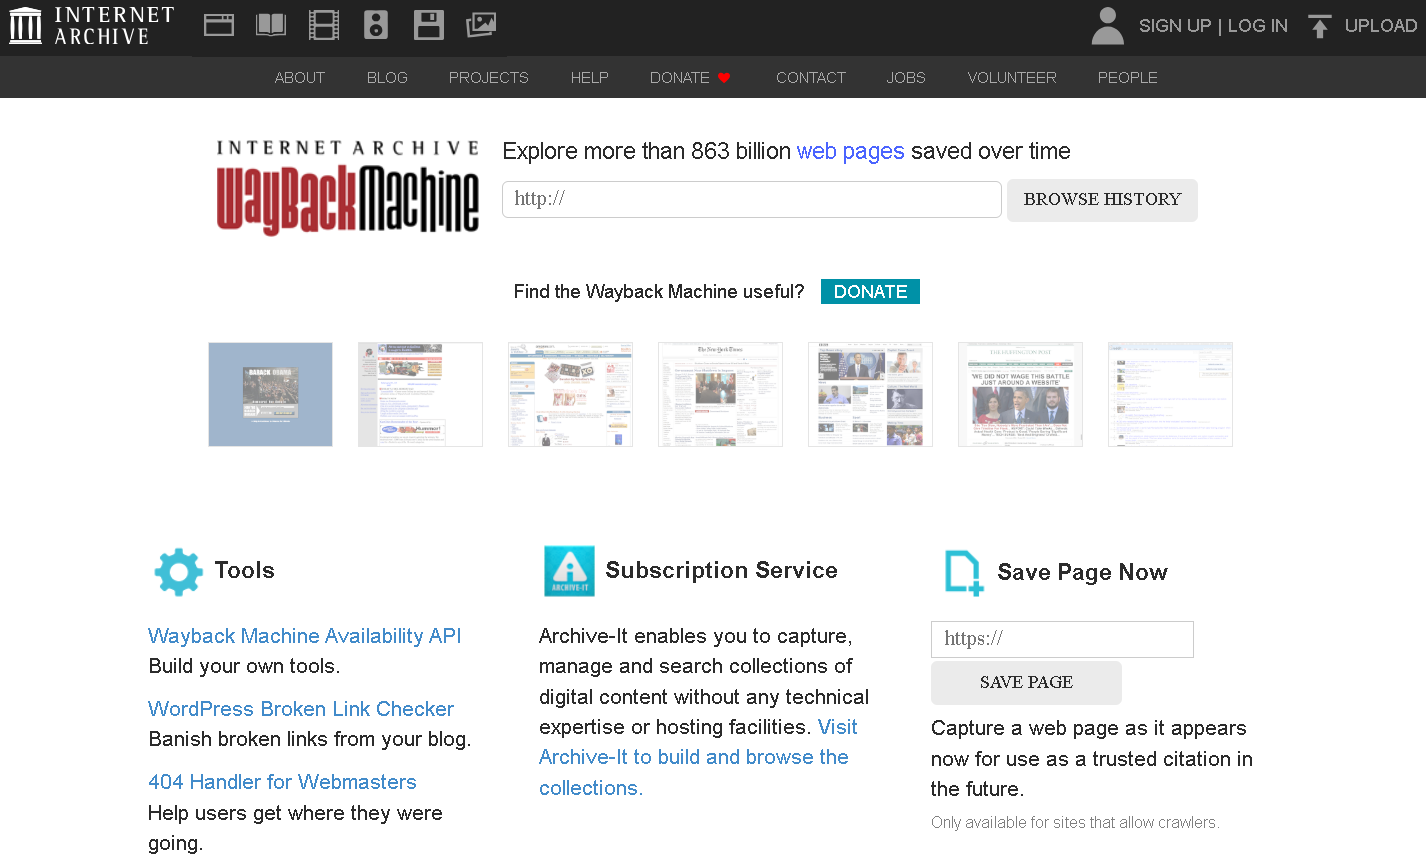Click the Tools gear icon
This screenshot has height=862, width=1426.
click(x=178, y=572)
